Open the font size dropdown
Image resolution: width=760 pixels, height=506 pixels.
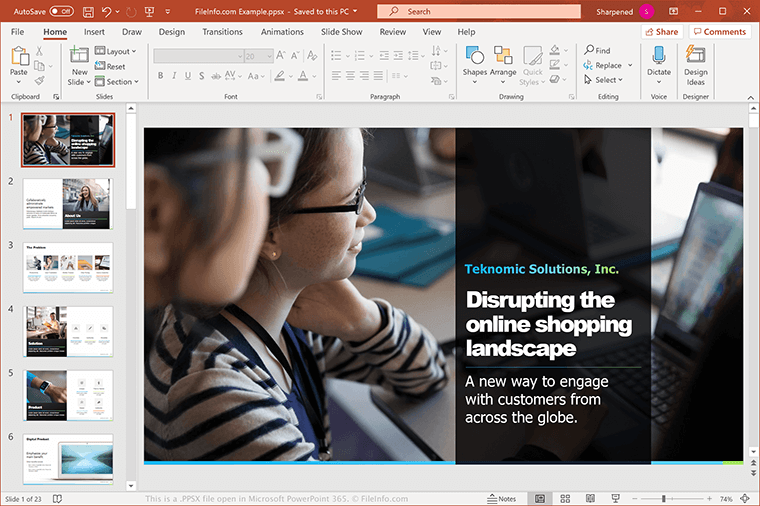pyautogui.click(x=269, y=56)
